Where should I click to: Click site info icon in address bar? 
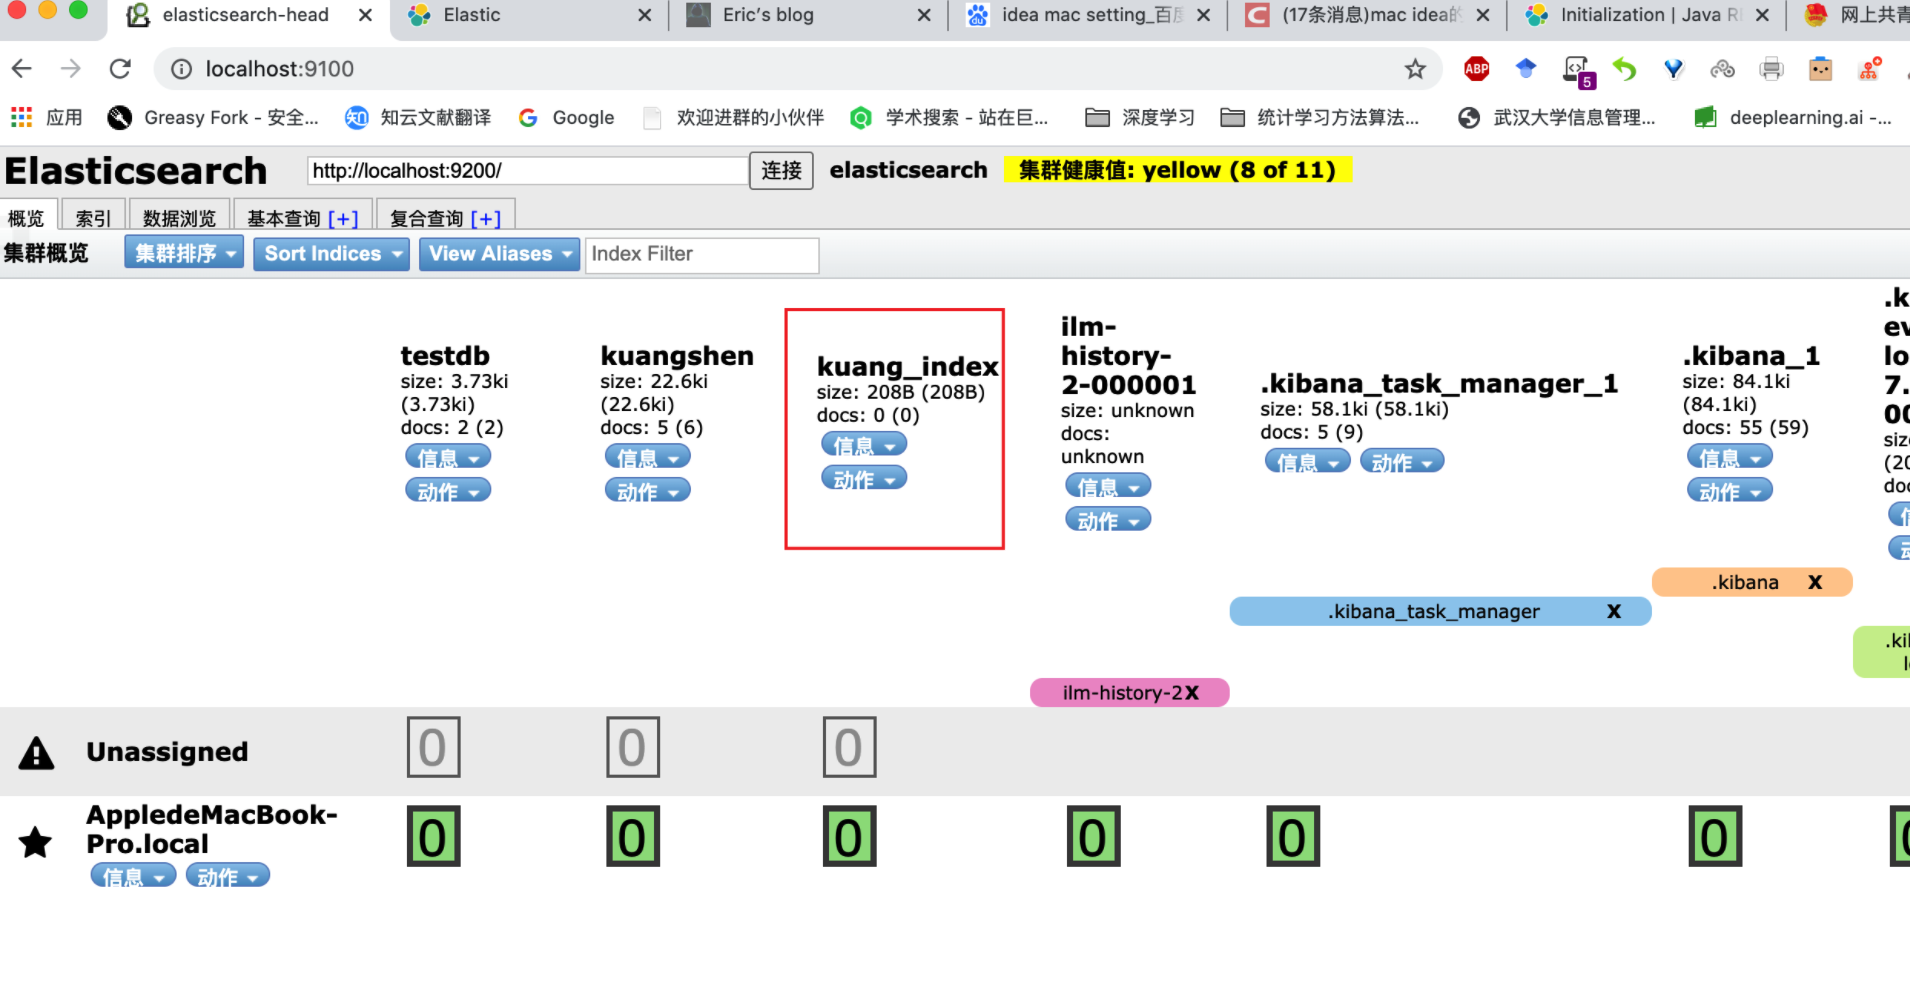[181, 69]
